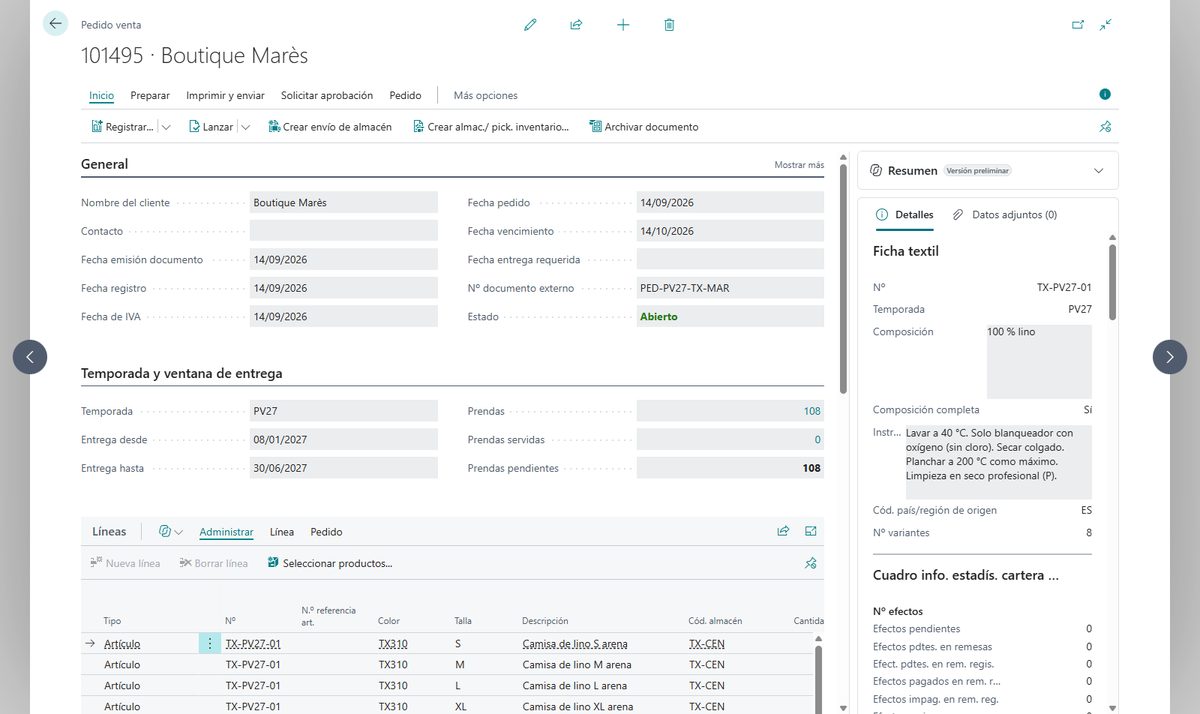This screenshot has height=714, width=1200.
Task: Open the Línea menu in Líneas section
Action: (x=282, y=532)
